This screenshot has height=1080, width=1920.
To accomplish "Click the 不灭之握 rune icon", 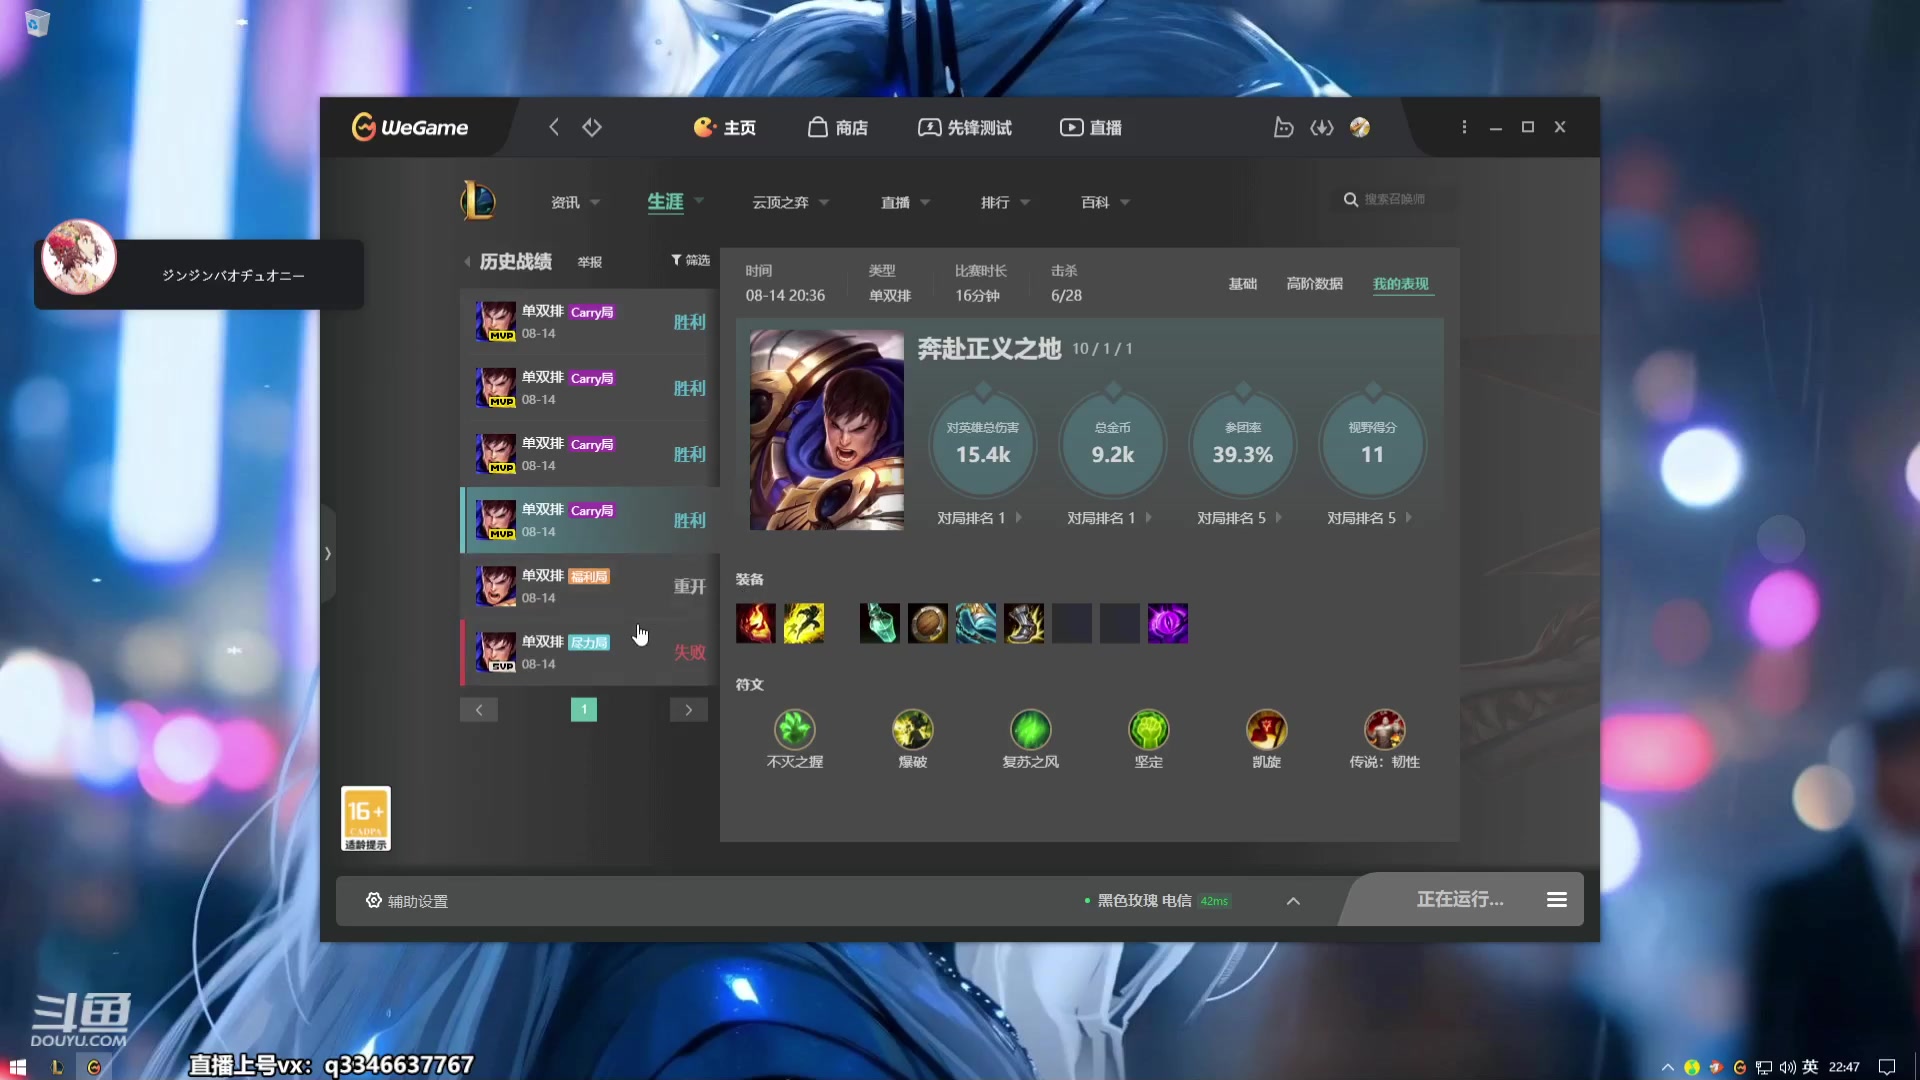I will click(x=795, y=730).
